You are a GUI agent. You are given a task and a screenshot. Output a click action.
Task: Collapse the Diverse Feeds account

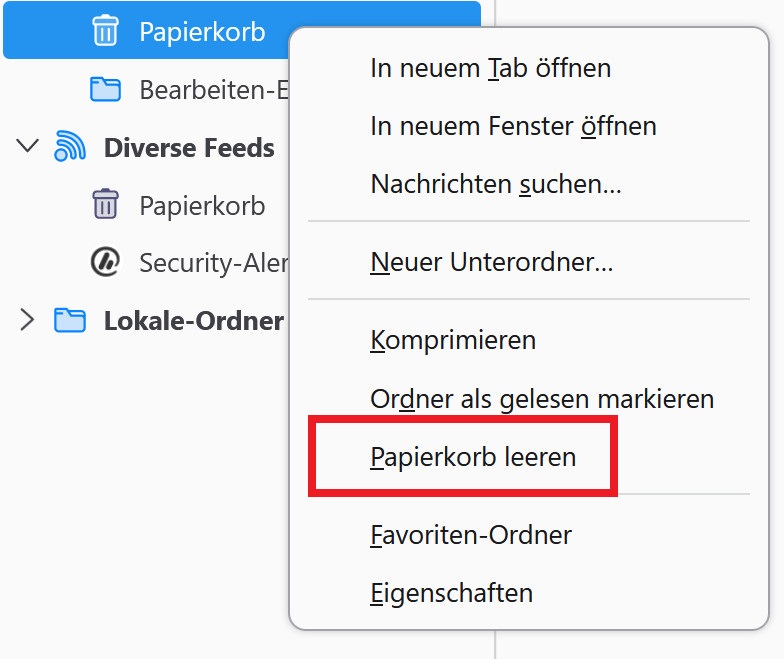click(27, 146)
